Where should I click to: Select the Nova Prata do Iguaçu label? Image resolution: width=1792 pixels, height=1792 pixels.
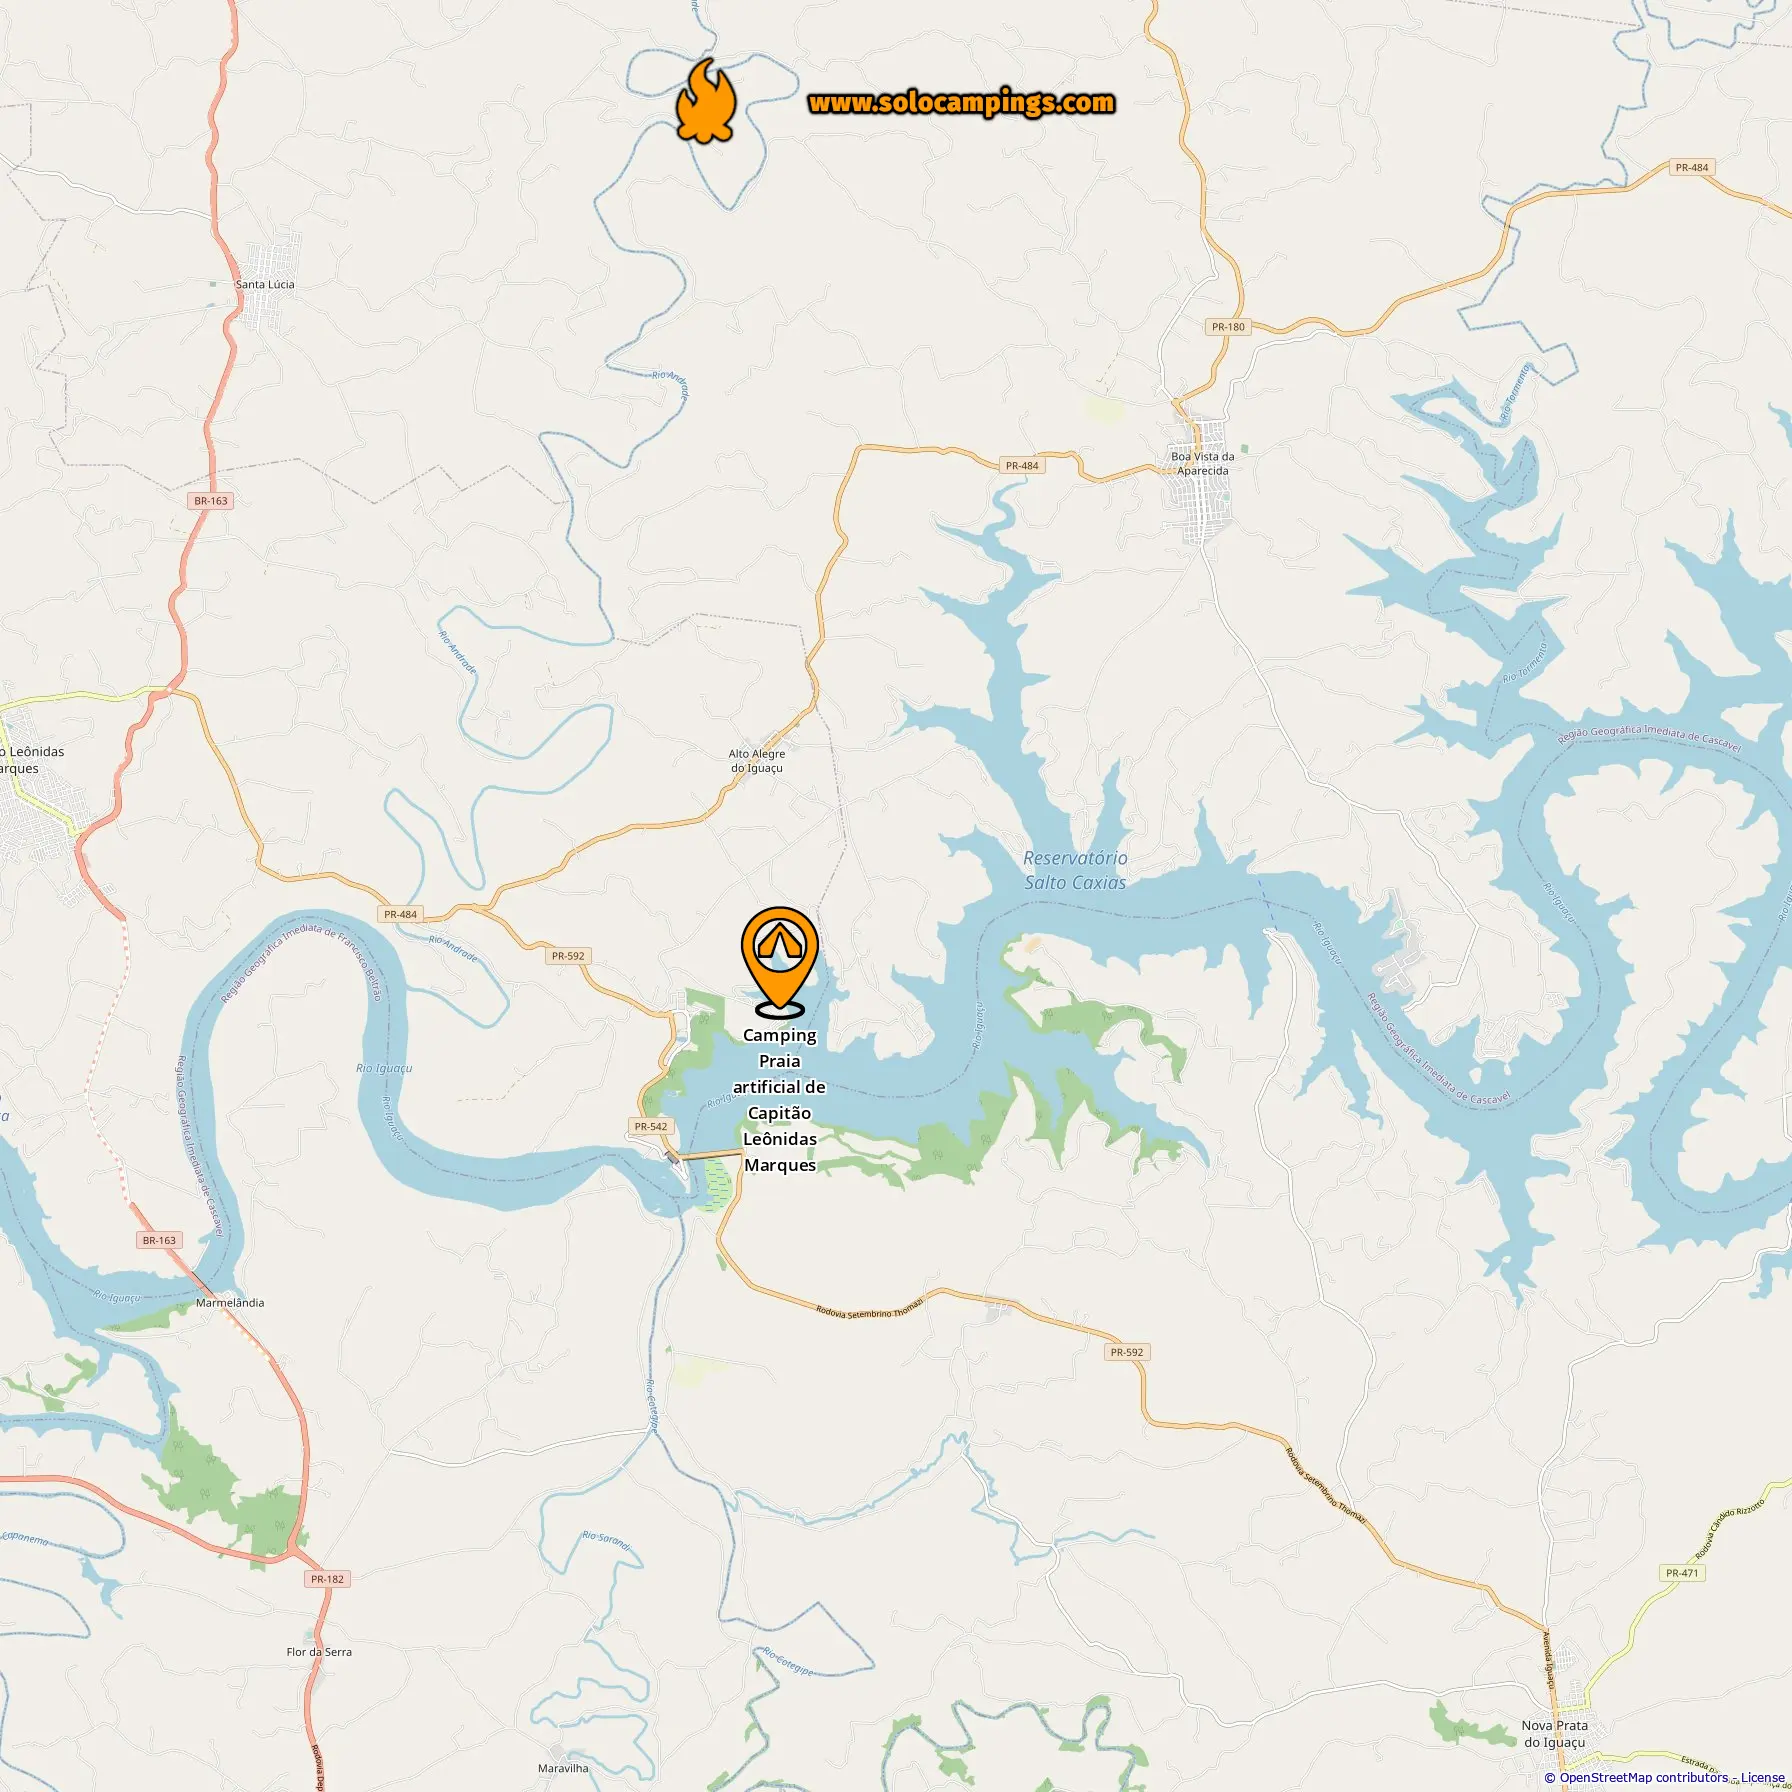click(1554, 1734)
